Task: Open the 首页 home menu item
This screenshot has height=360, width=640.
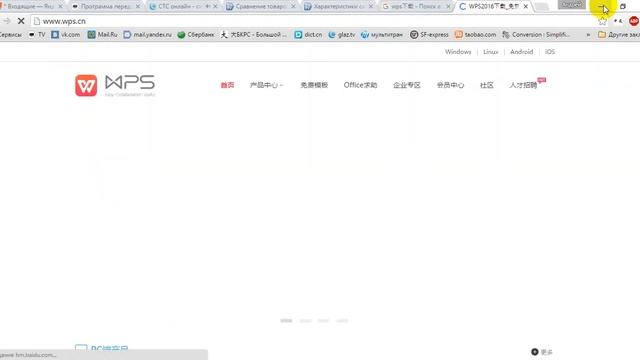Action: tap(227, 85)
